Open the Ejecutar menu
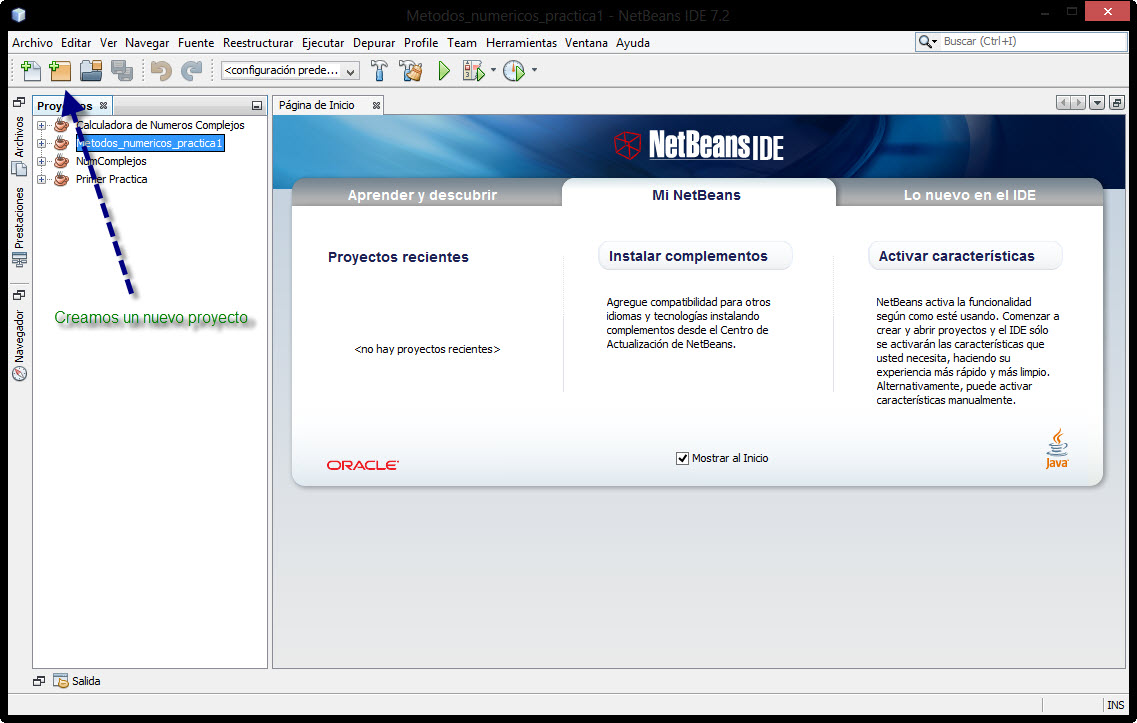This screenshot has width=1137, height=723. (323, 43)
